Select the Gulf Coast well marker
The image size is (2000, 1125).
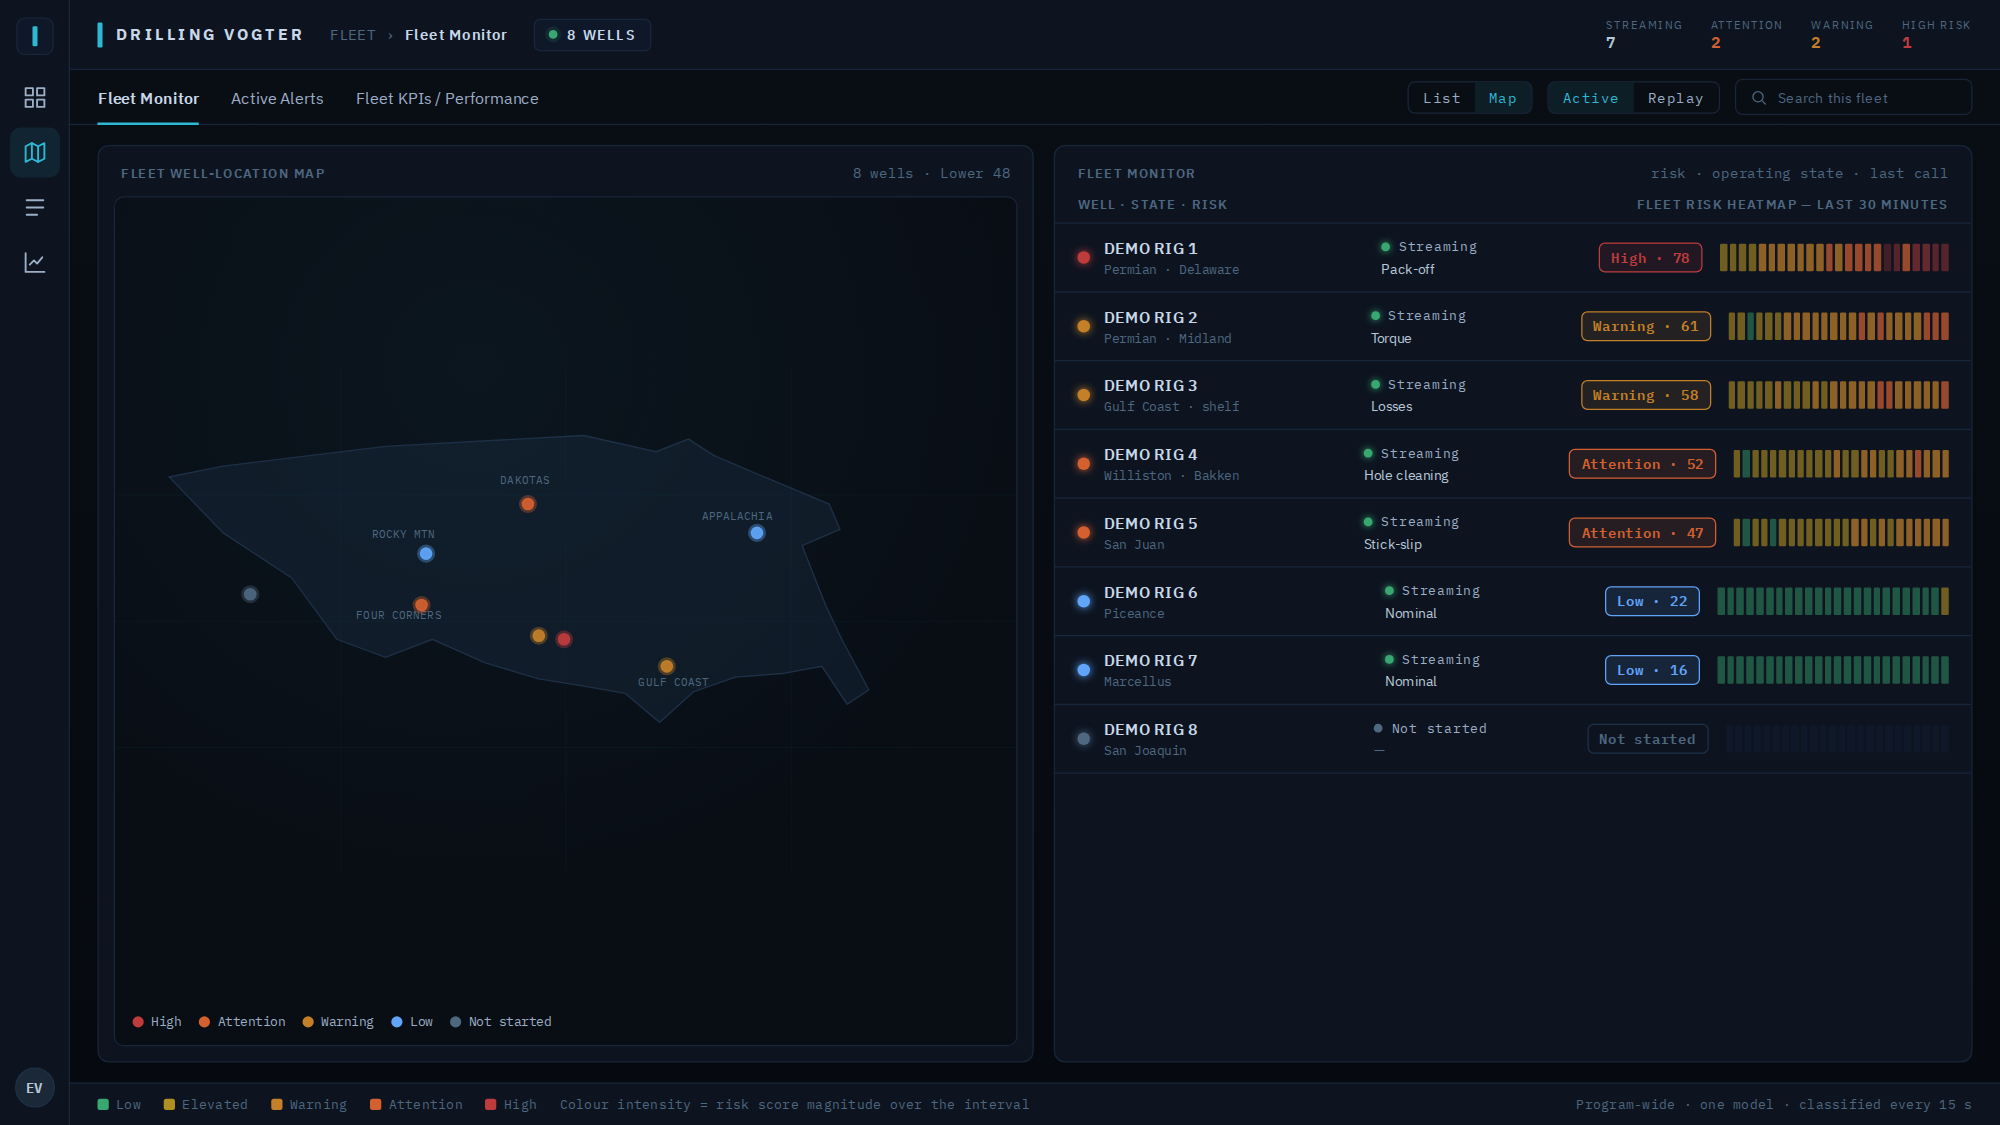click(667, 666)
